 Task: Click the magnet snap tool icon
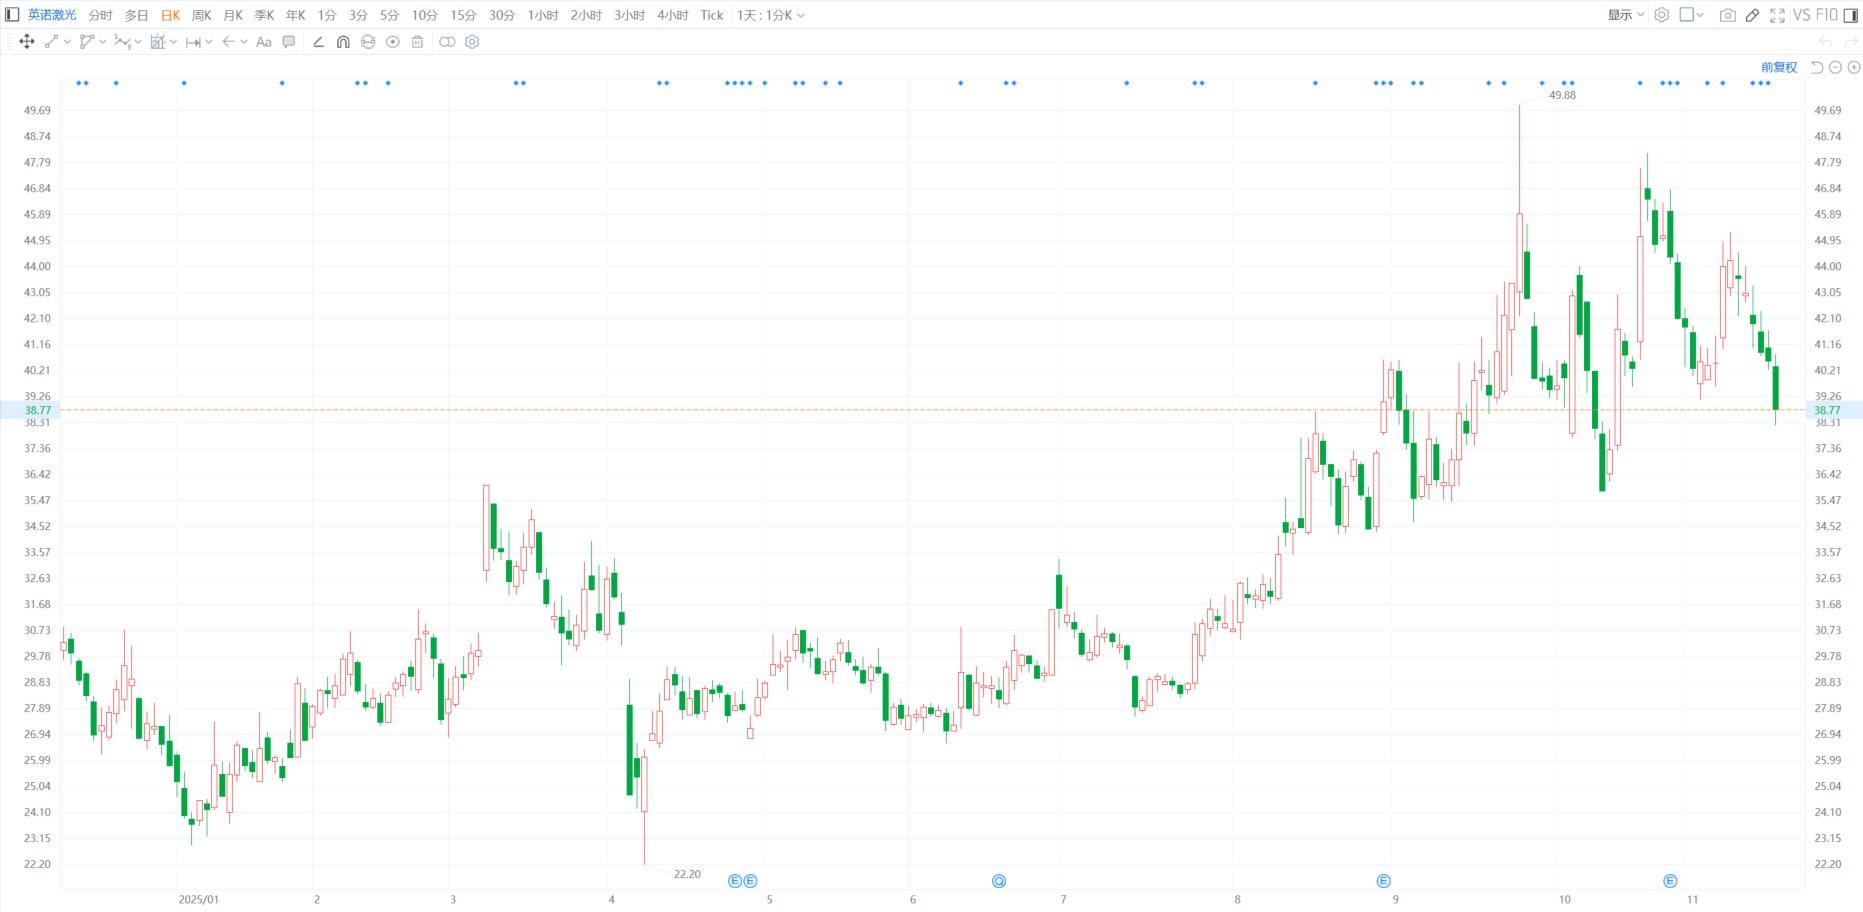[343, 42]
